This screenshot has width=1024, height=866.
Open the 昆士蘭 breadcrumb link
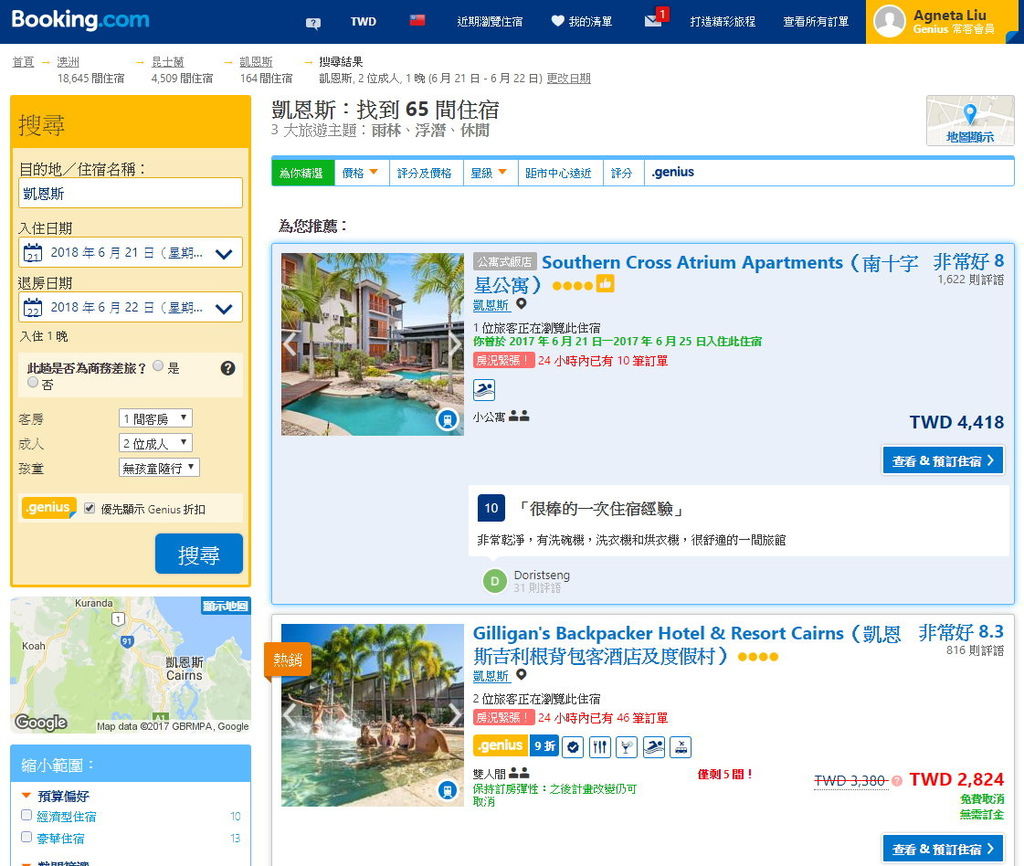(168, 62)
